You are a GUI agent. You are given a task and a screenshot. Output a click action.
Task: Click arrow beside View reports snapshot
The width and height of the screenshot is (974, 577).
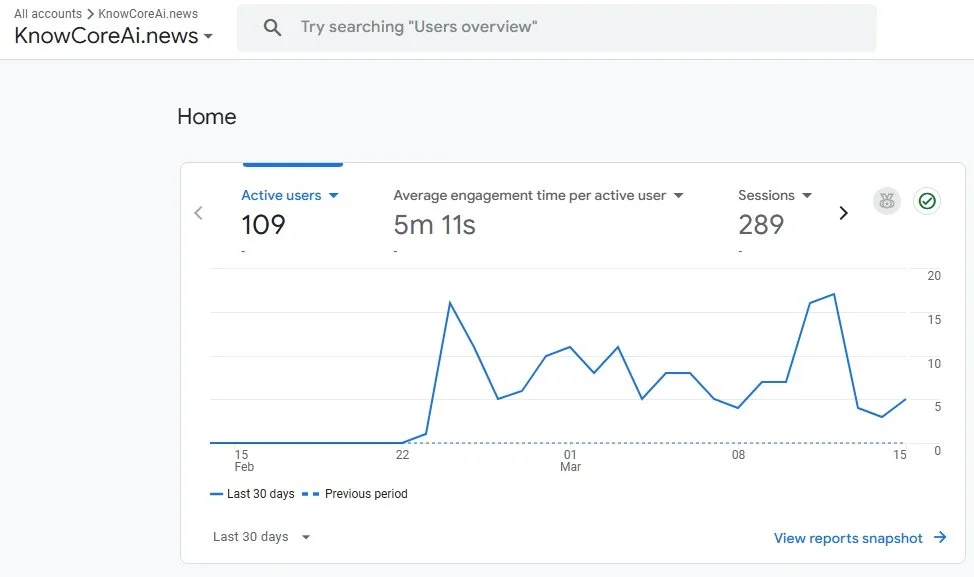[x=940, y=537]
